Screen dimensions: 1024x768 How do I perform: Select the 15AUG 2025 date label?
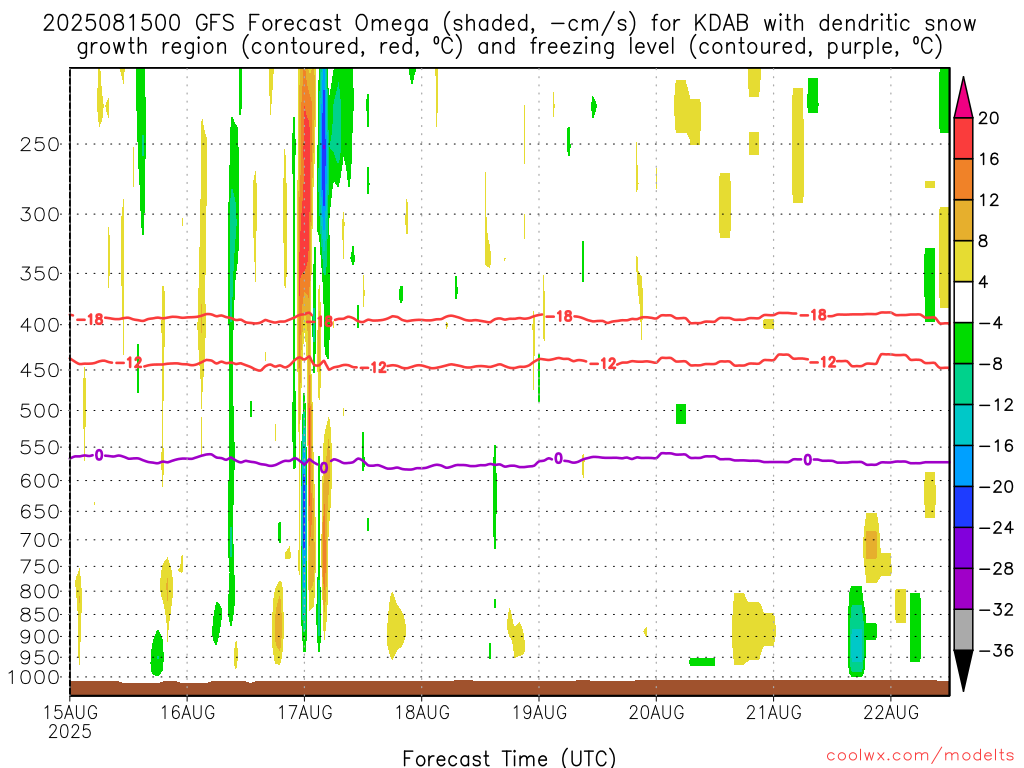pos(70,721)
